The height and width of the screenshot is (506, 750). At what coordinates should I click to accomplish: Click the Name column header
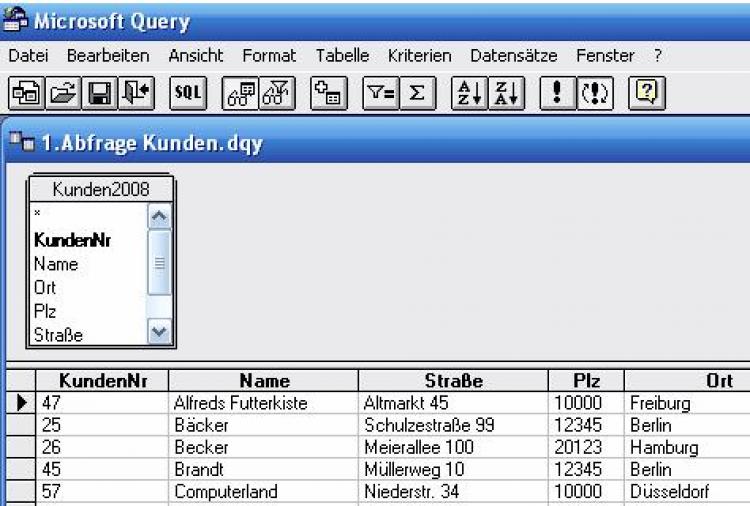(264, 380)
